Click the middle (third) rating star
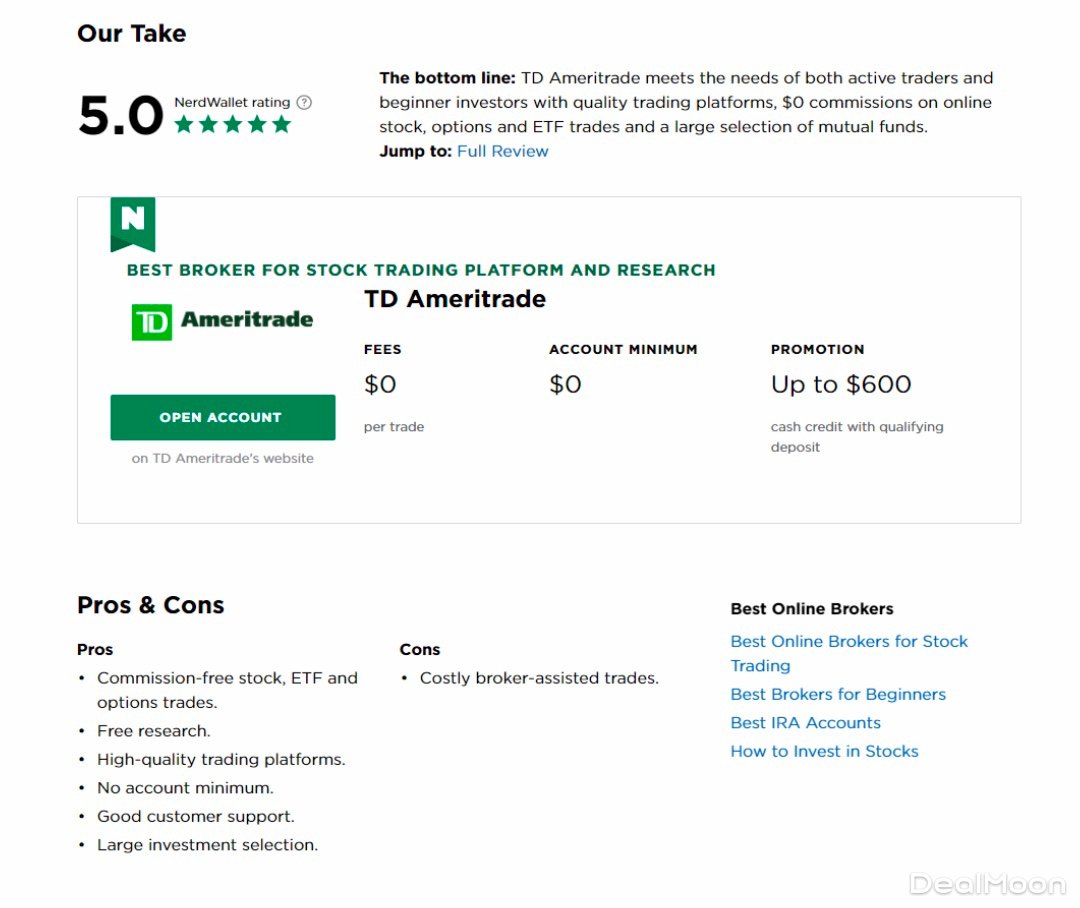Image resolution: width=1080 pixels, height=908 pixels. click(x=233, y=124)
